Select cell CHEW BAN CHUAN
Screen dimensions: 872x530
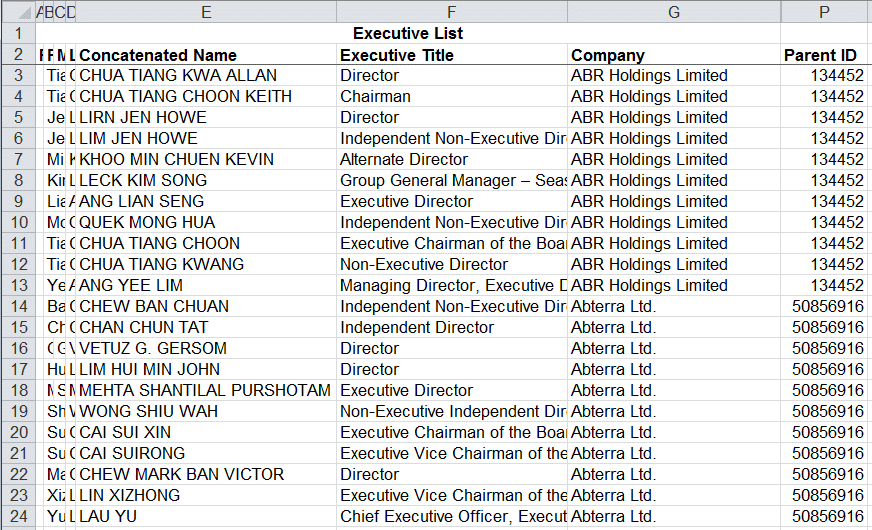click(206, 306)
